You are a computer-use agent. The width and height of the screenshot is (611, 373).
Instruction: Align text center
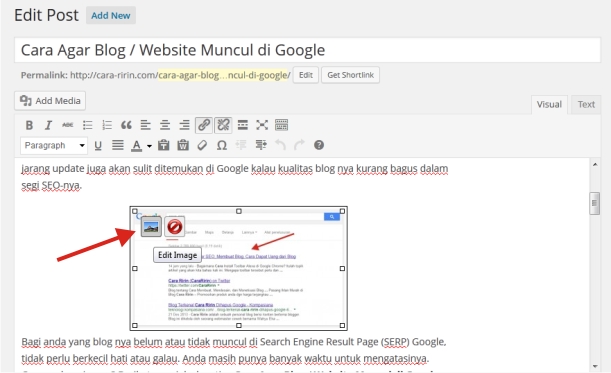(165, 125)
